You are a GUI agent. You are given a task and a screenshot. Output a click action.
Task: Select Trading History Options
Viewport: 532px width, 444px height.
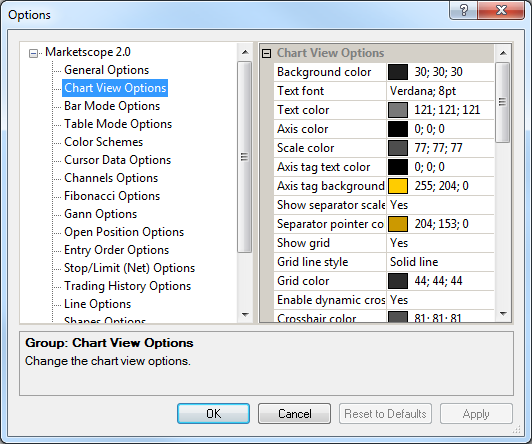[128, 286]
